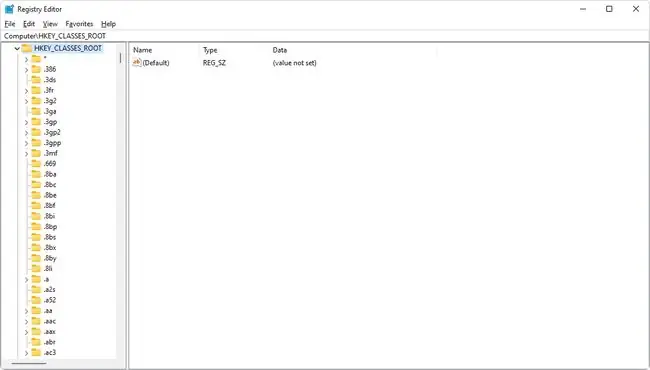Click the registry path address bar

pyautogui.click(x=325, y=36)
